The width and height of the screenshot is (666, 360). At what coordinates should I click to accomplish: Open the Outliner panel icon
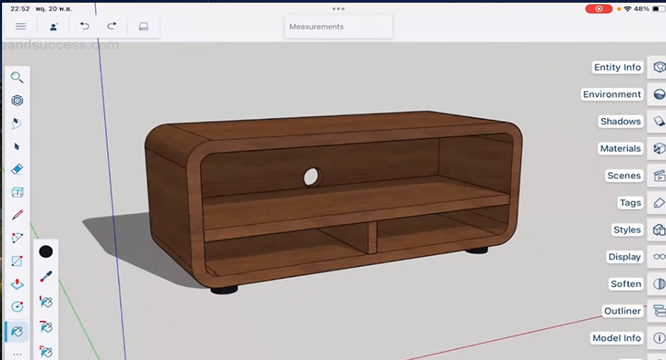pos(659,311)
